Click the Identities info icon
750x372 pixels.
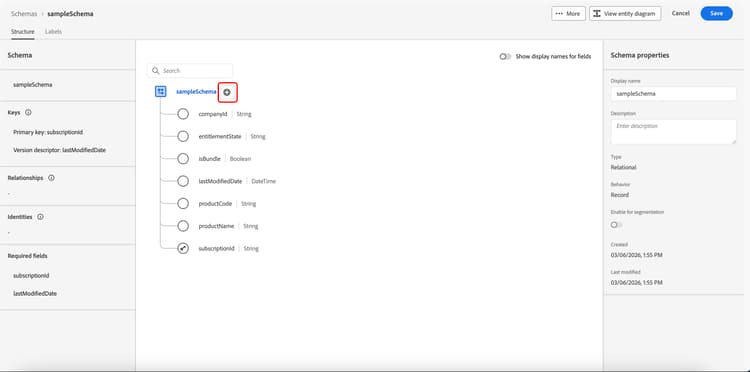(40, 217)
